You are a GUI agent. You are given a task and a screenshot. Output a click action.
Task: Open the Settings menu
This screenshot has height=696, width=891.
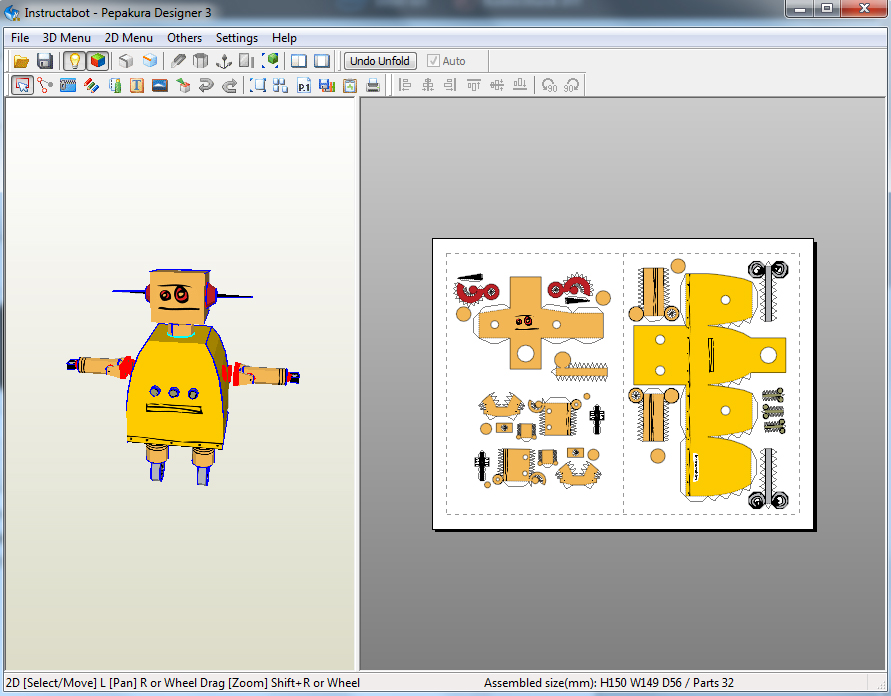(x=236, y=37)
